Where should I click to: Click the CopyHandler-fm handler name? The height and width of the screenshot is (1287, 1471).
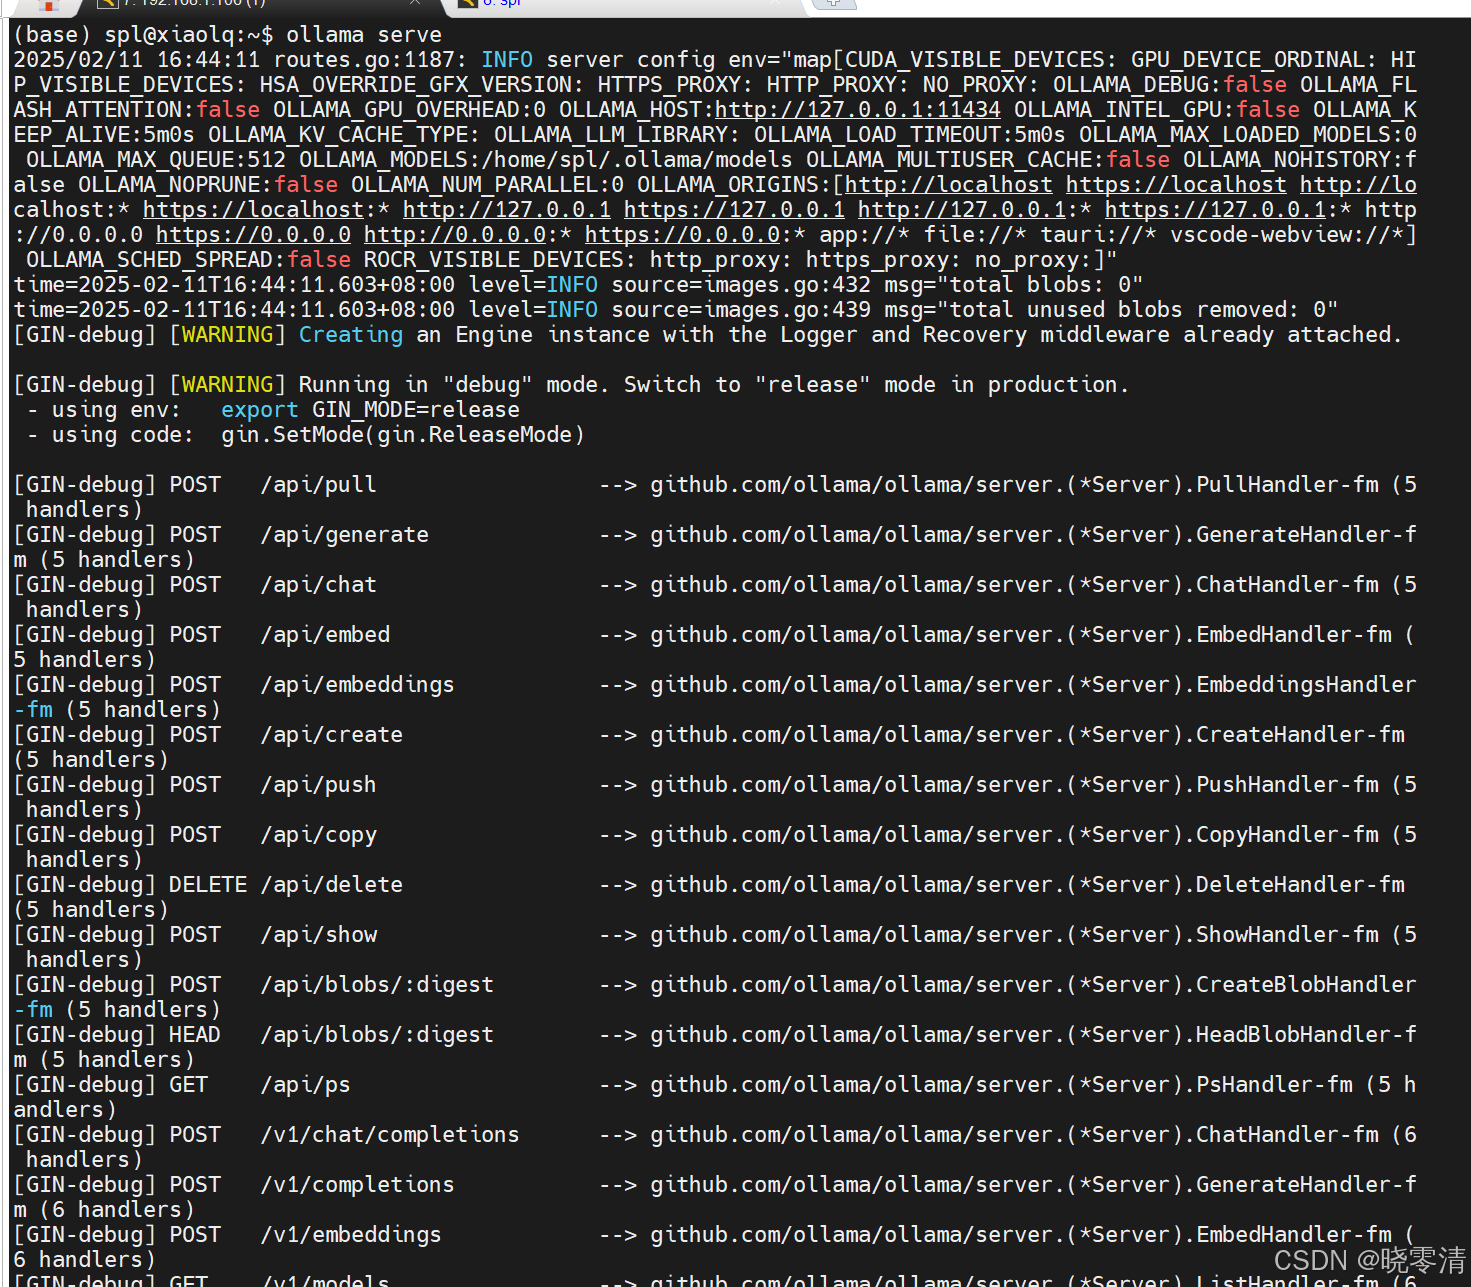click(1287, 835)
